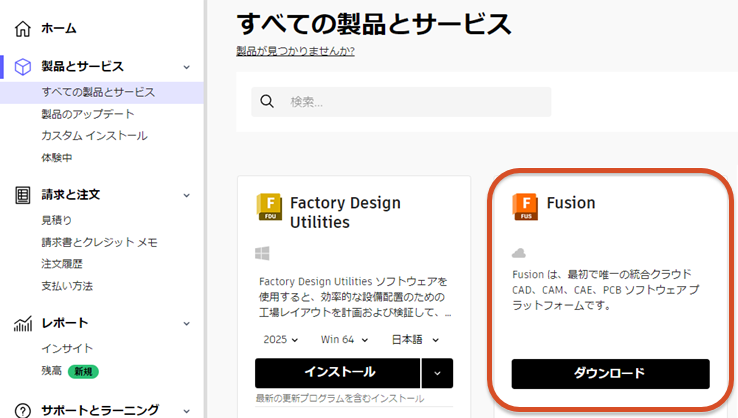Focus the 検索 search field
Screen dimensions: 738x418
coord(401,102)
